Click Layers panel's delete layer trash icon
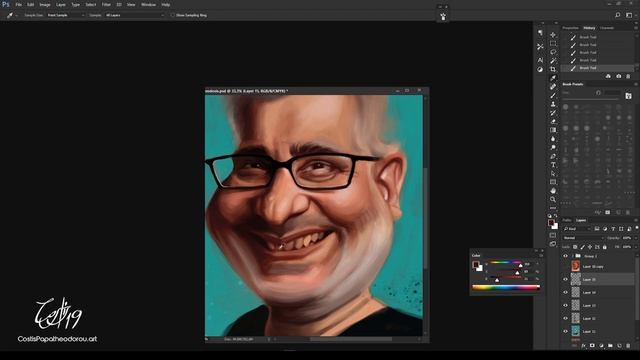 [628, 346]
